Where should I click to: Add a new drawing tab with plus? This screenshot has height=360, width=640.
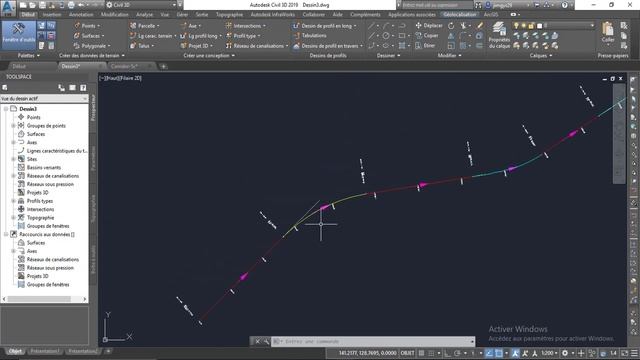click(x=163, y=66)
